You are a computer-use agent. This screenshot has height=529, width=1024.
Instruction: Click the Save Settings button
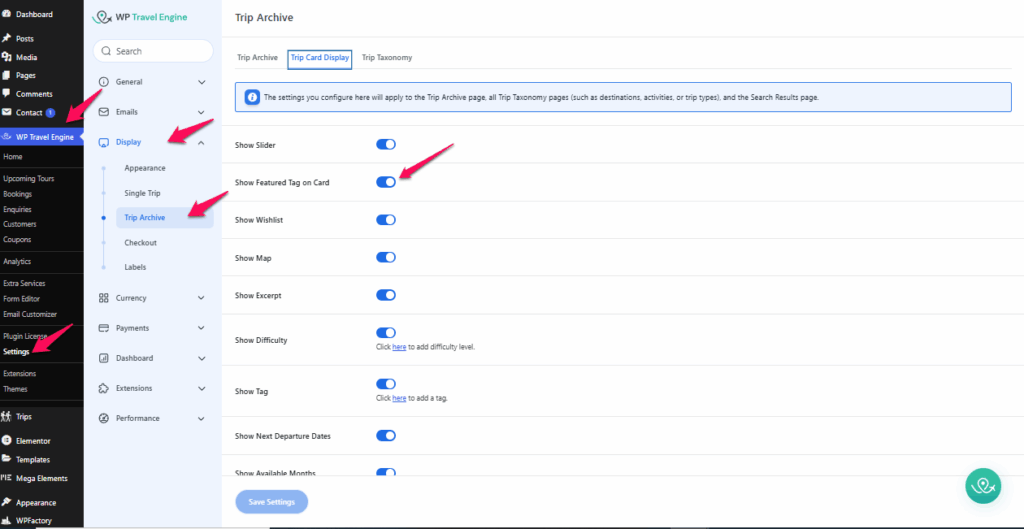[271, 502]
